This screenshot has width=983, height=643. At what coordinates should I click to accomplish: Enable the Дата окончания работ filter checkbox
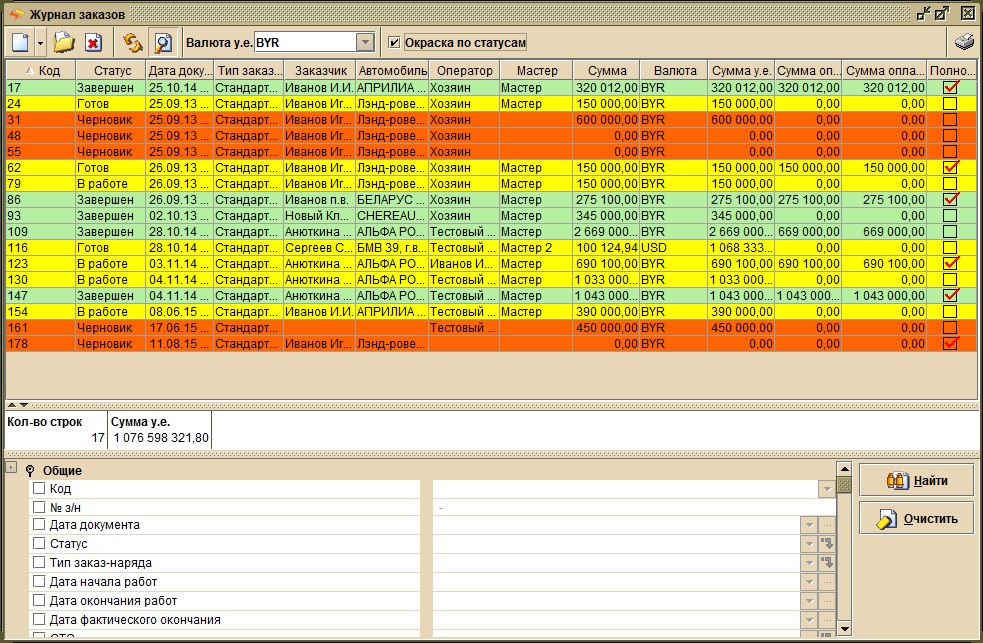39,600
